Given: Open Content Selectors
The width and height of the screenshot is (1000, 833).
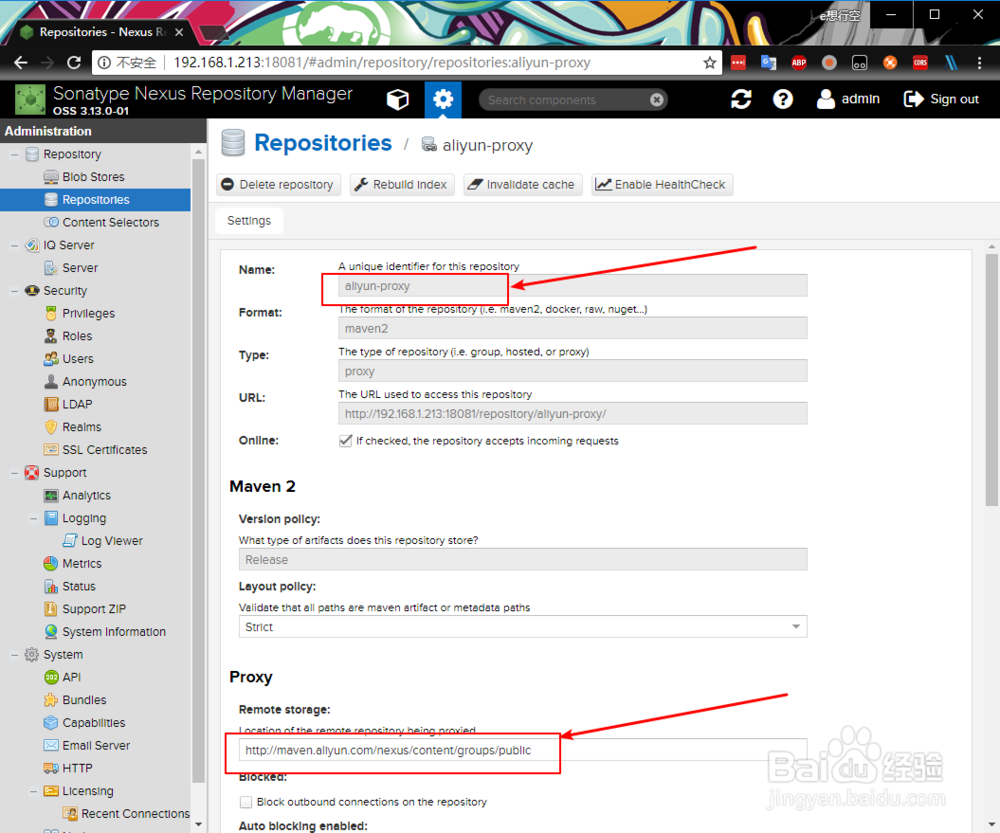Looking at the screenshot, I should (x=110, y=223).
